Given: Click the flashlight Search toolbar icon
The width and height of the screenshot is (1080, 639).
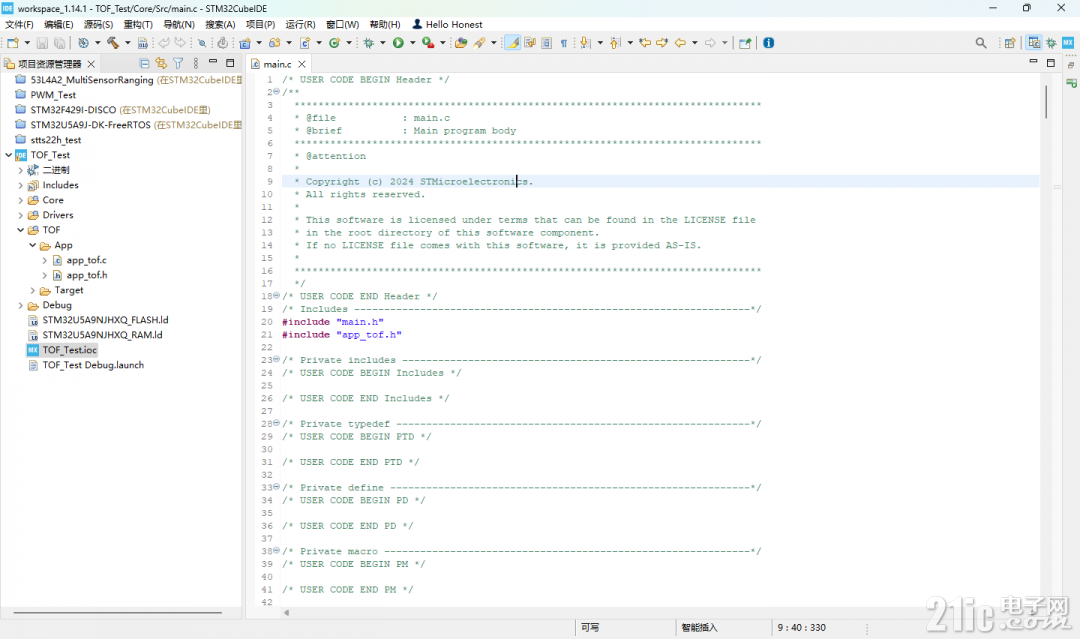Looking at the screenshot, I should [479, 43].
